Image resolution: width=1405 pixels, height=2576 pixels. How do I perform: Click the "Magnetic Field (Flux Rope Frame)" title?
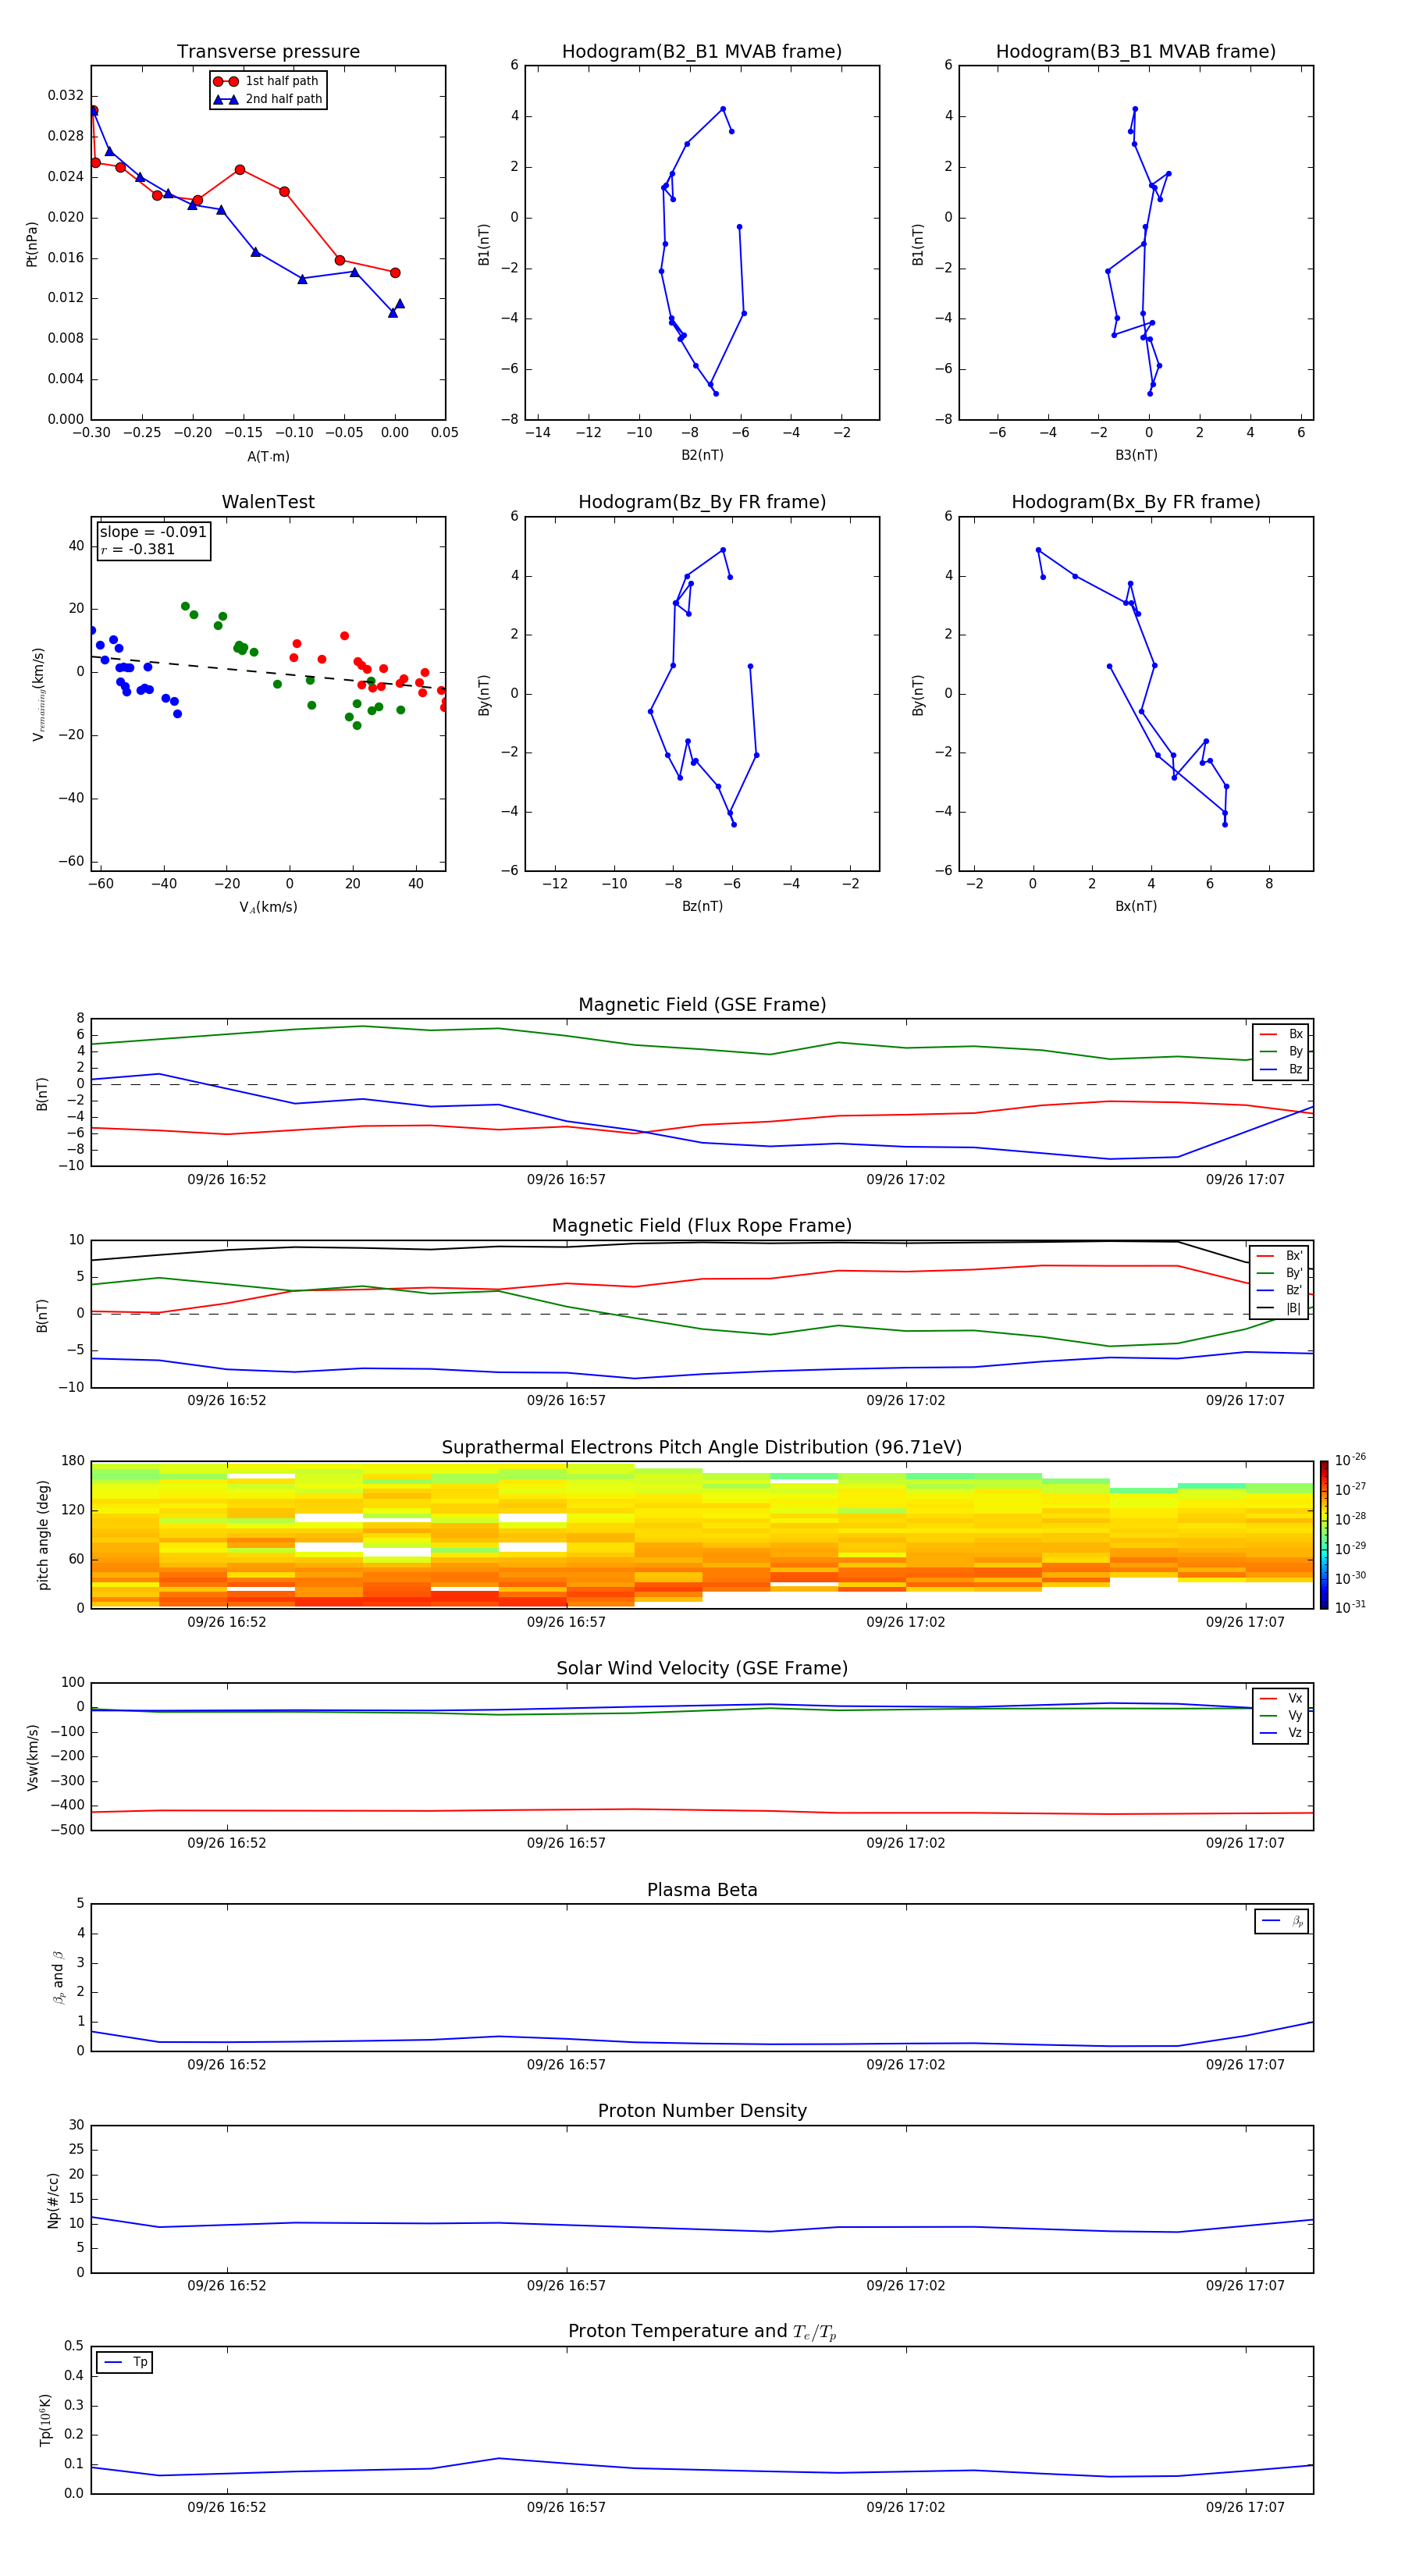(x=702, y=1226)
